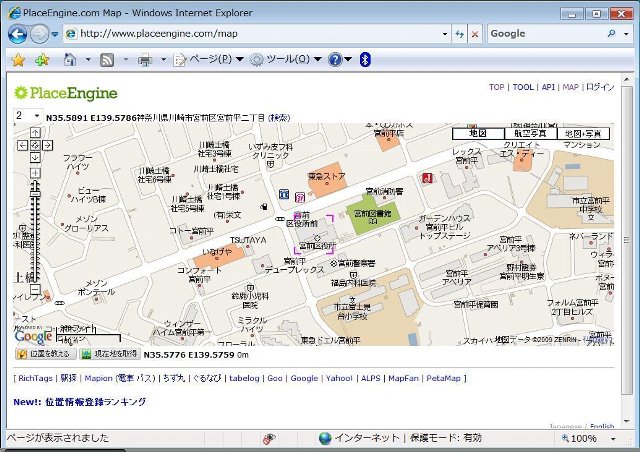Click the Bluetooth toolbar icon
This screenshot has height=452, width=640.
365,60
